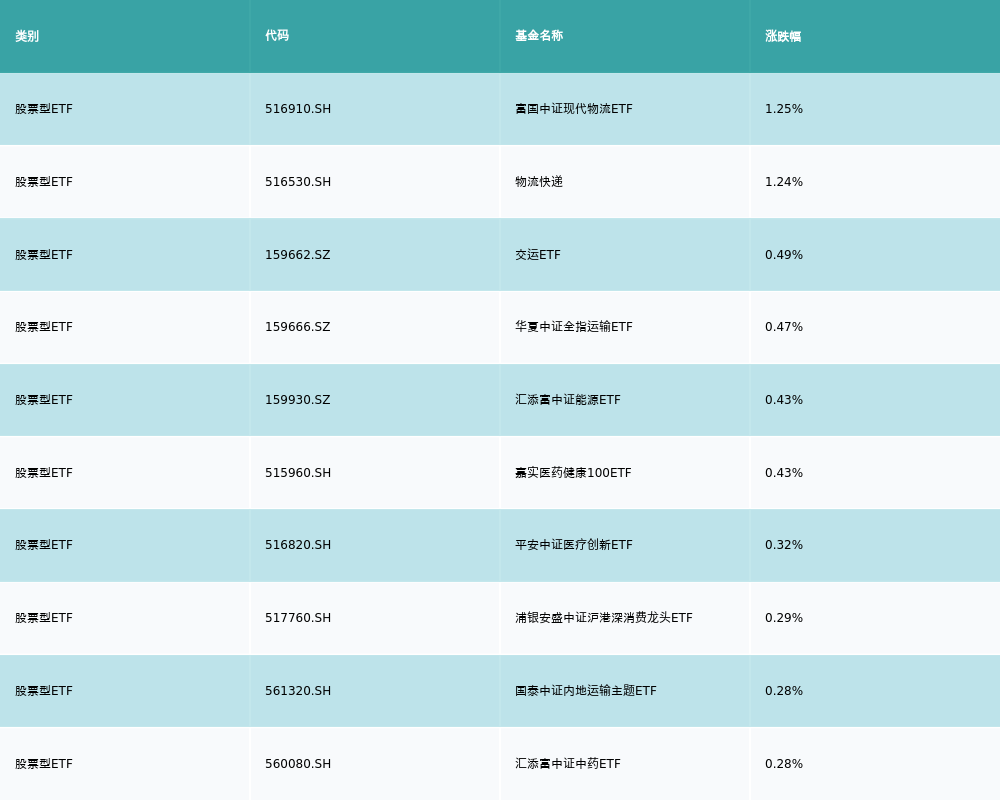Select fund name 国泰中证内地运输主题ETF
The width and height of the screenshot is (1000, 800).
click(585, 691)
